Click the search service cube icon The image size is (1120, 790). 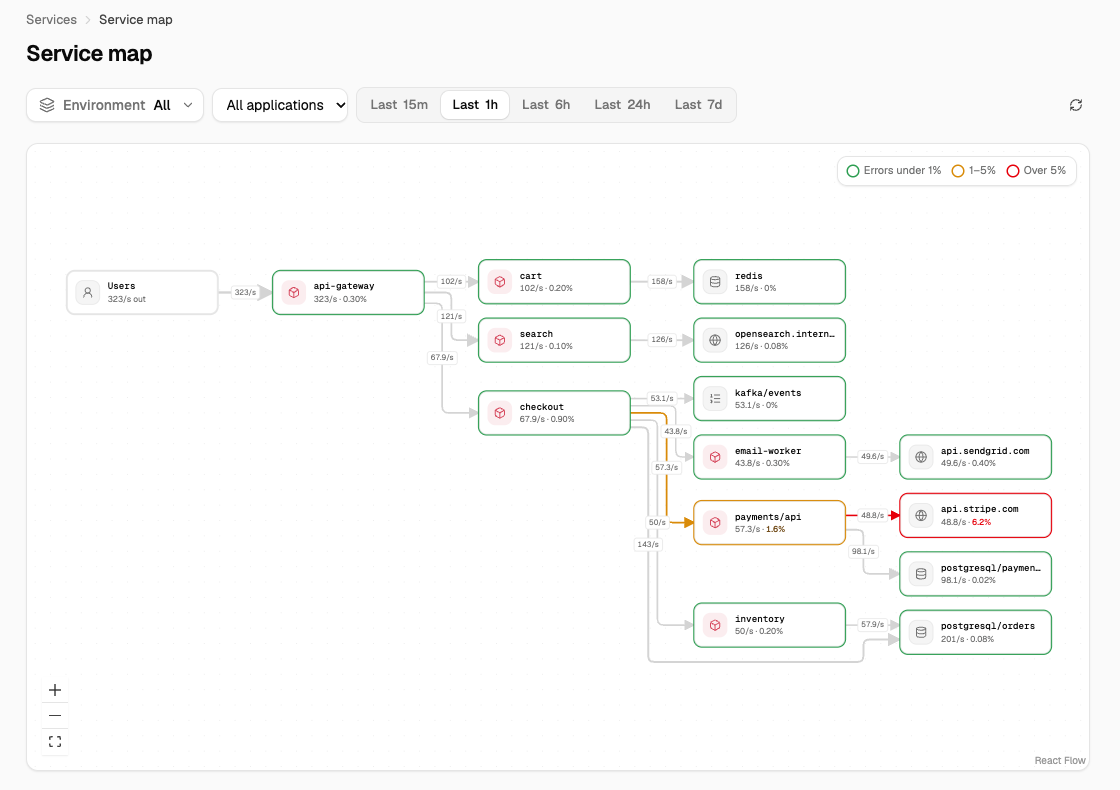tap(500, 340)
